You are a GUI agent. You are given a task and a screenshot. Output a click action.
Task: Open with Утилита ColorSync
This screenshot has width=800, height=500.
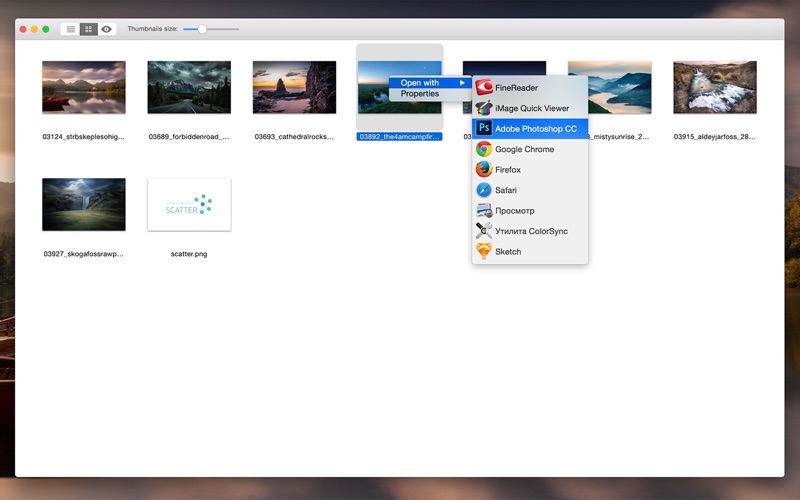530,231
